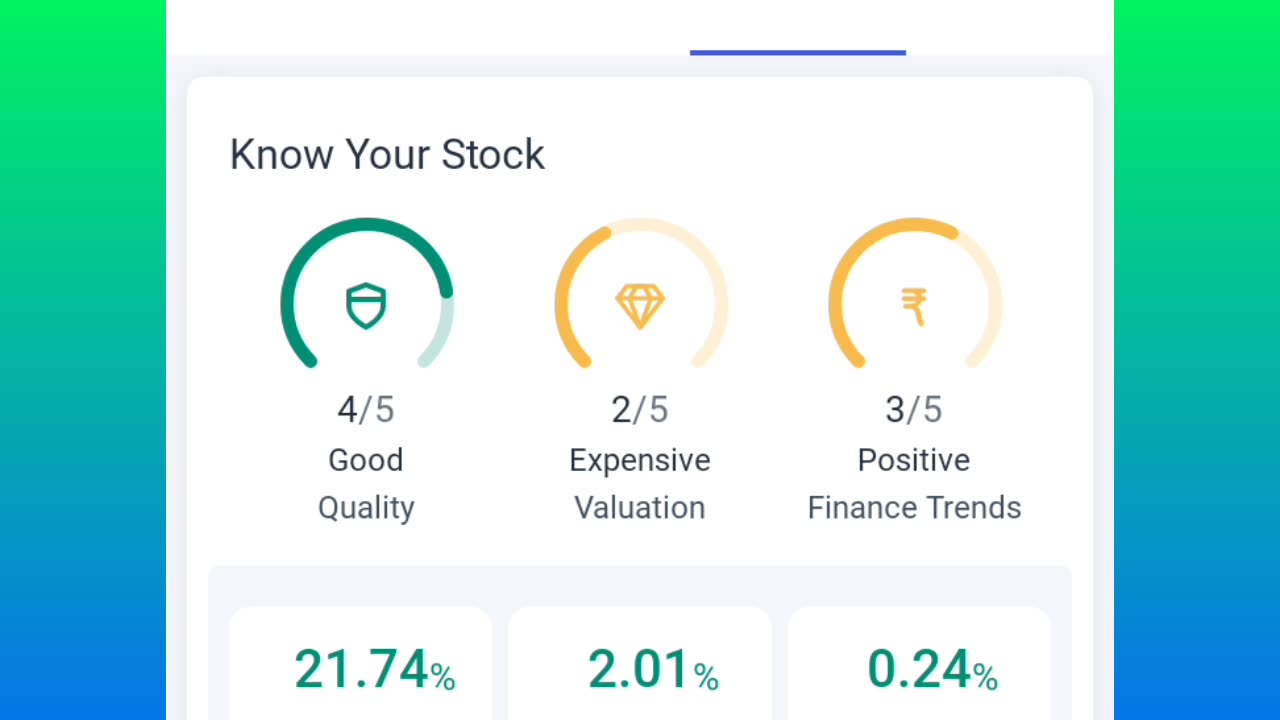Click the rupee symbol finance icon
This screenshot has width=1280, height=720.
[914, 305]
